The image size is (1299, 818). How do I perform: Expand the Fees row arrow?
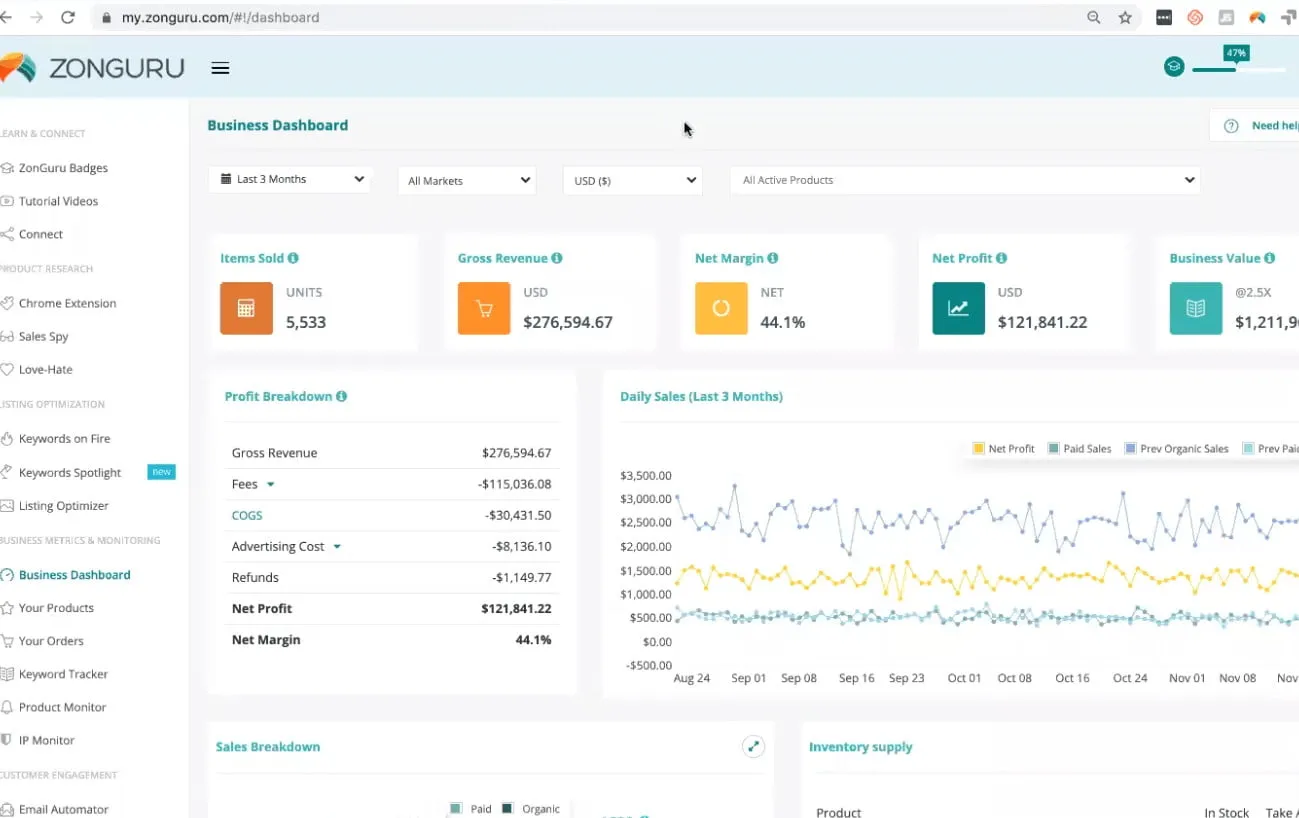270,485
